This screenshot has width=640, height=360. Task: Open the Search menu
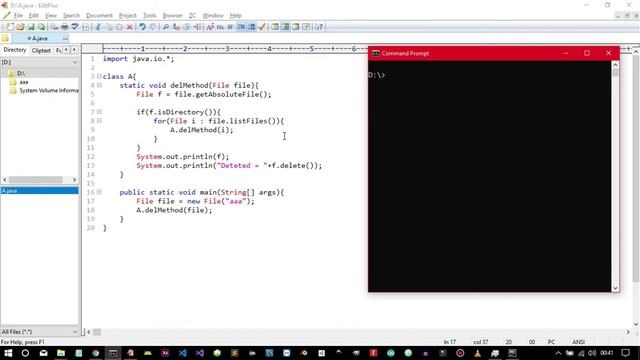coord(71,16)
